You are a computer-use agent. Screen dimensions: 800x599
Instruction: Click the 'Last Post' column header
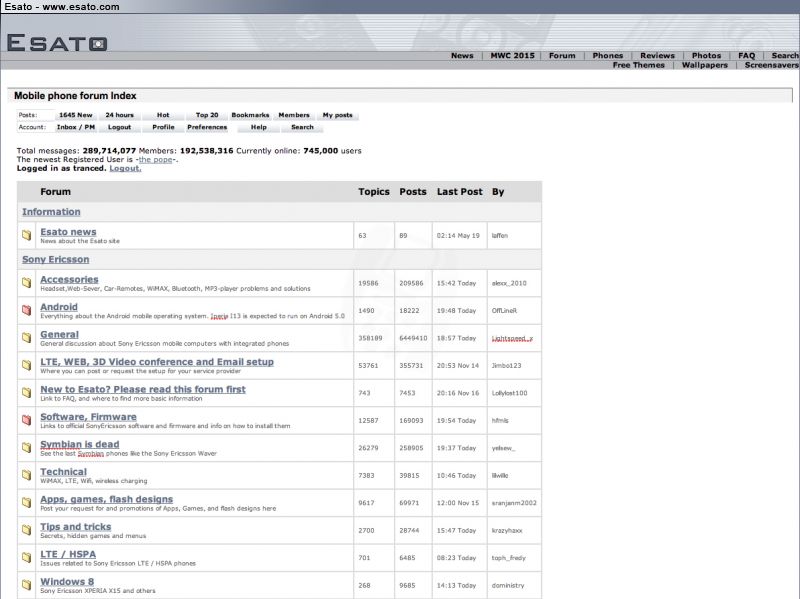point(459,192)
